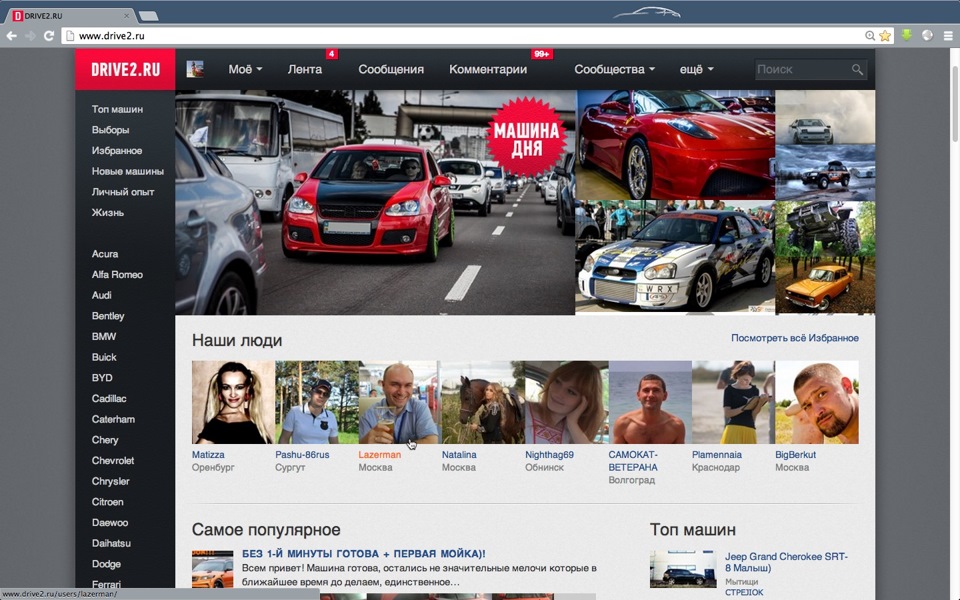Select Daewoo brand

tap(110, 522)
